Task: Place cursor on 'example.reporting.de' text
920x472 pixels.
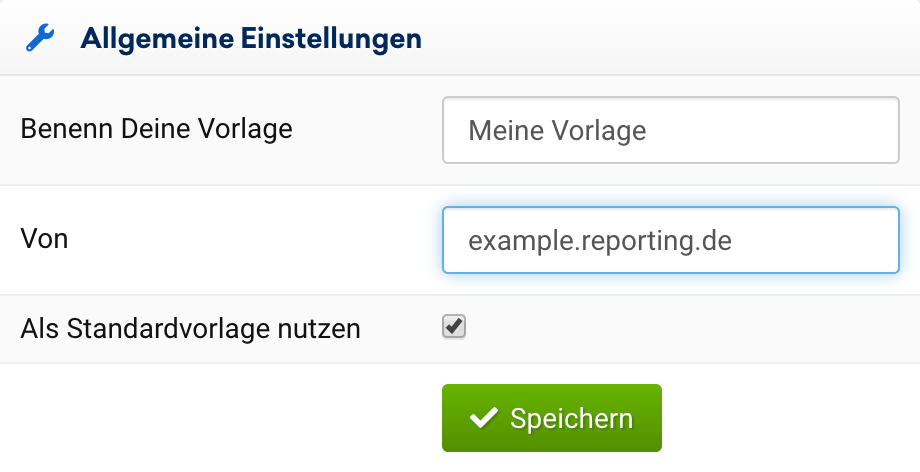Action: point(600,240)
